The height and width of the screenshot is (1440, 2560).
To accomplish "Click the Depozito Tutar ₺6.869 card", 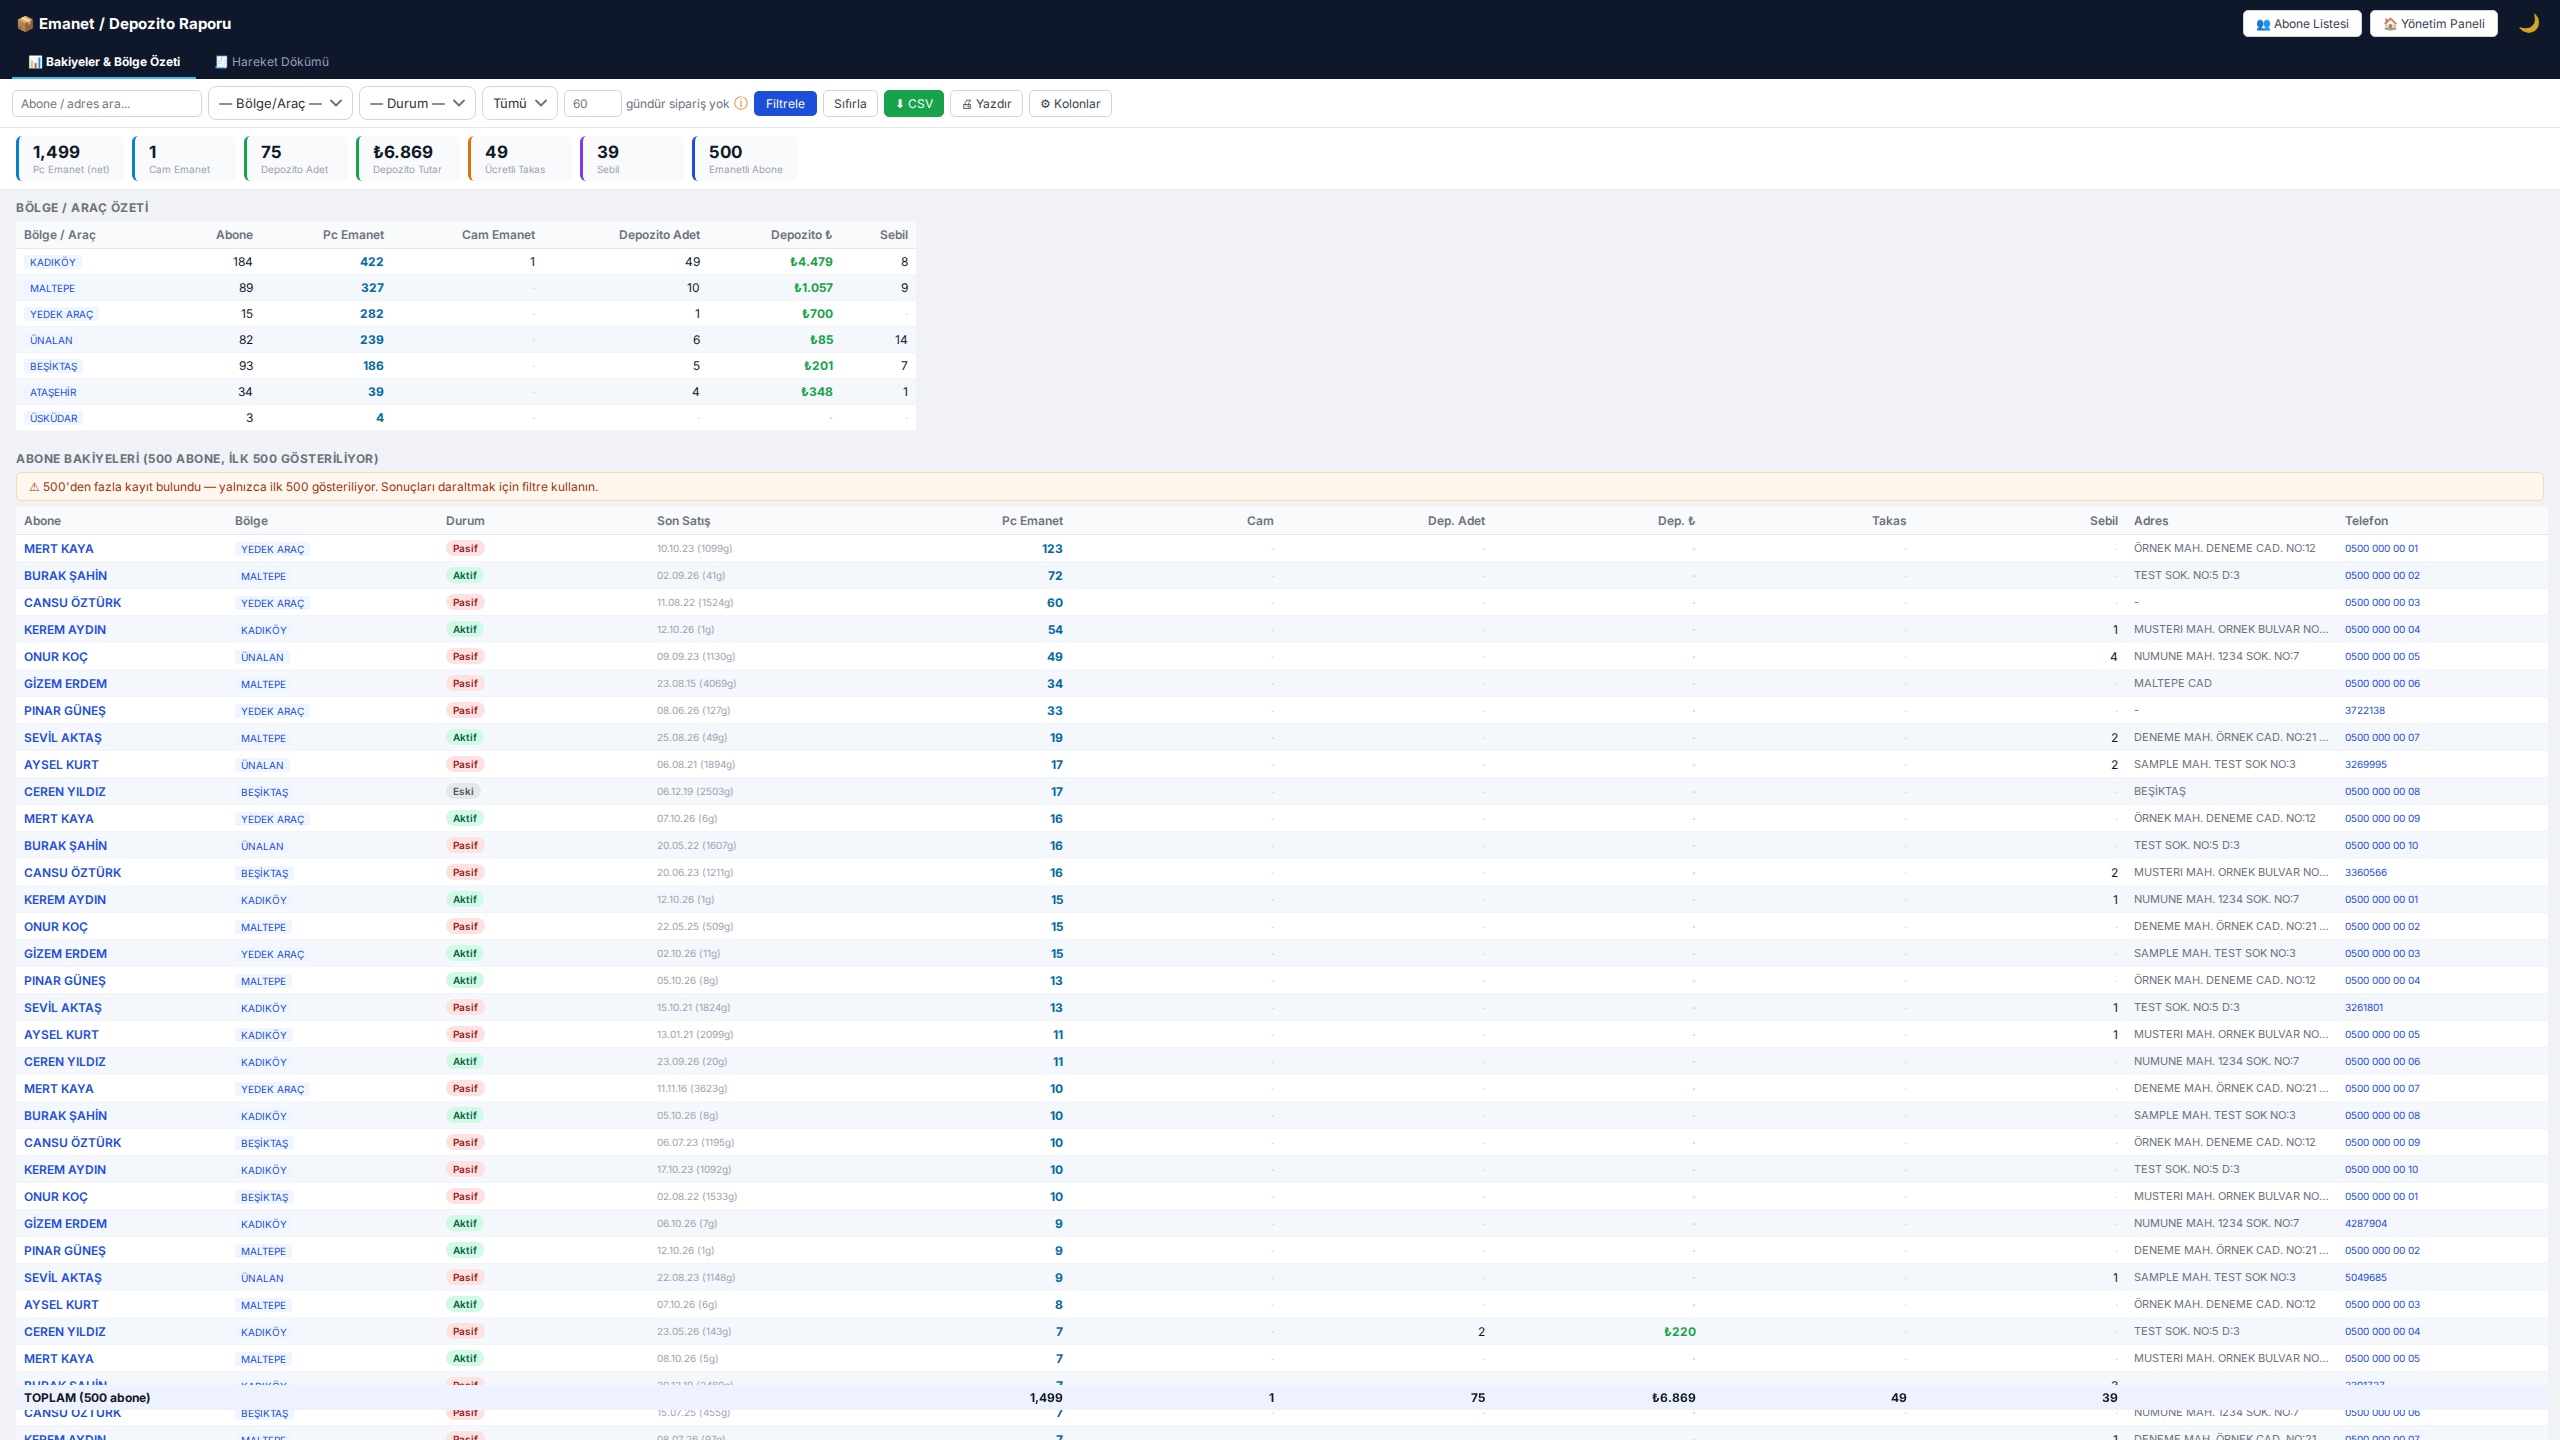I will tap(407, 158).
